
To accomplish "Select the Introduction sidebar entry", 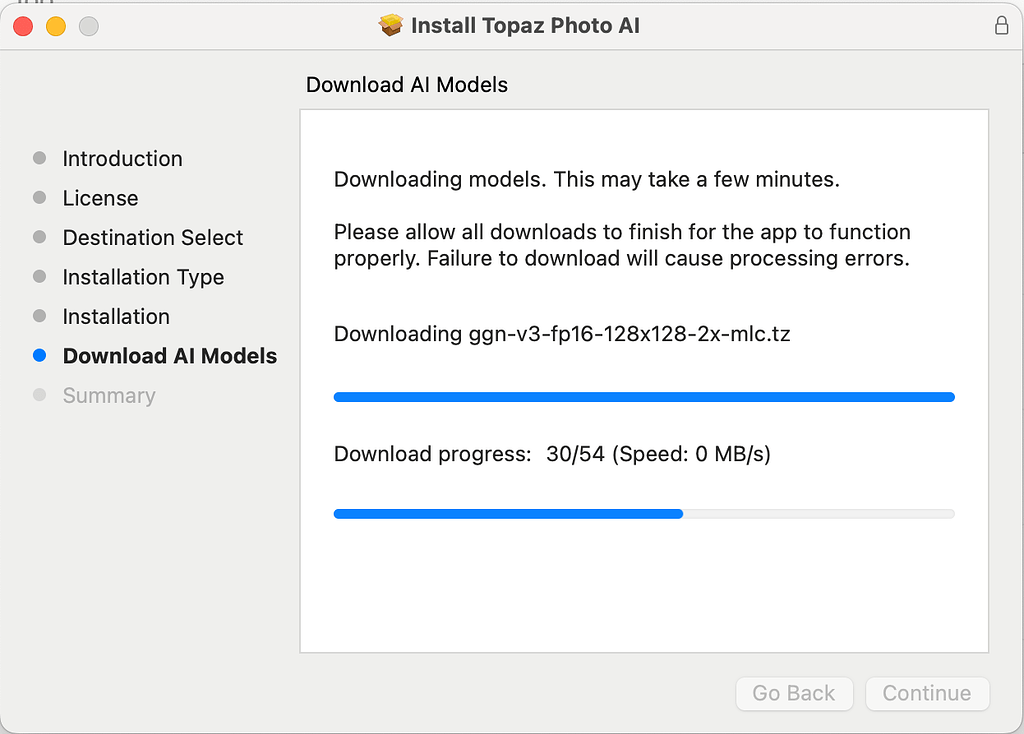I will click(122, 158).
